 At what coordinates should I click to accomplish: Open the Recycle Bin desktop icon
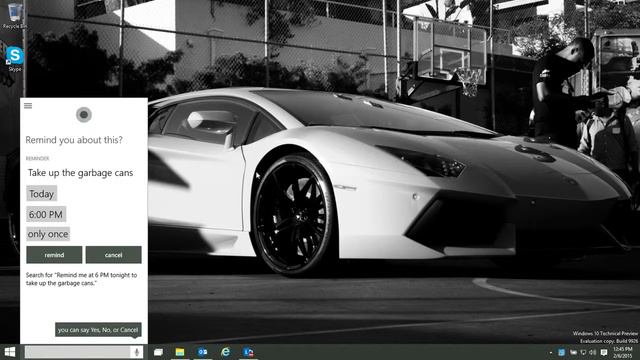pyautogui.click(x=15, y=16)
